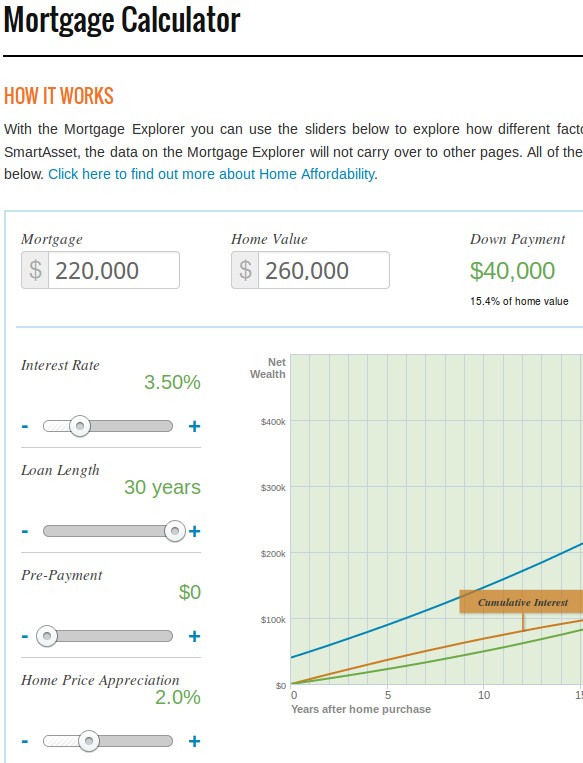Click into the Home Value field

pyautogui.click(x=324, y=270)
